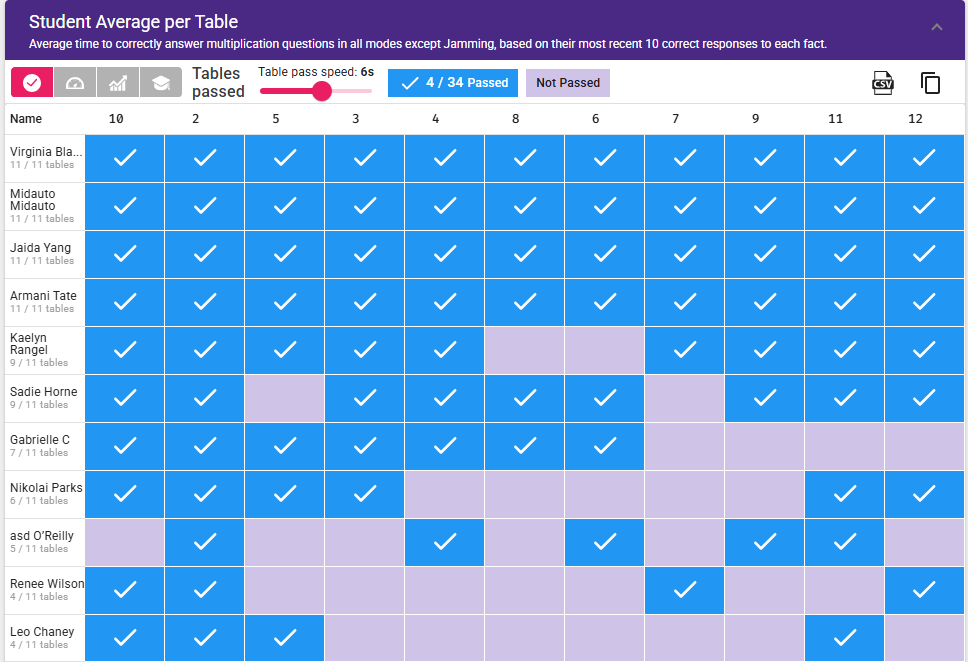Select Kaelyn Rangel's not-passed 8 table cell

(x=524, y=350)
